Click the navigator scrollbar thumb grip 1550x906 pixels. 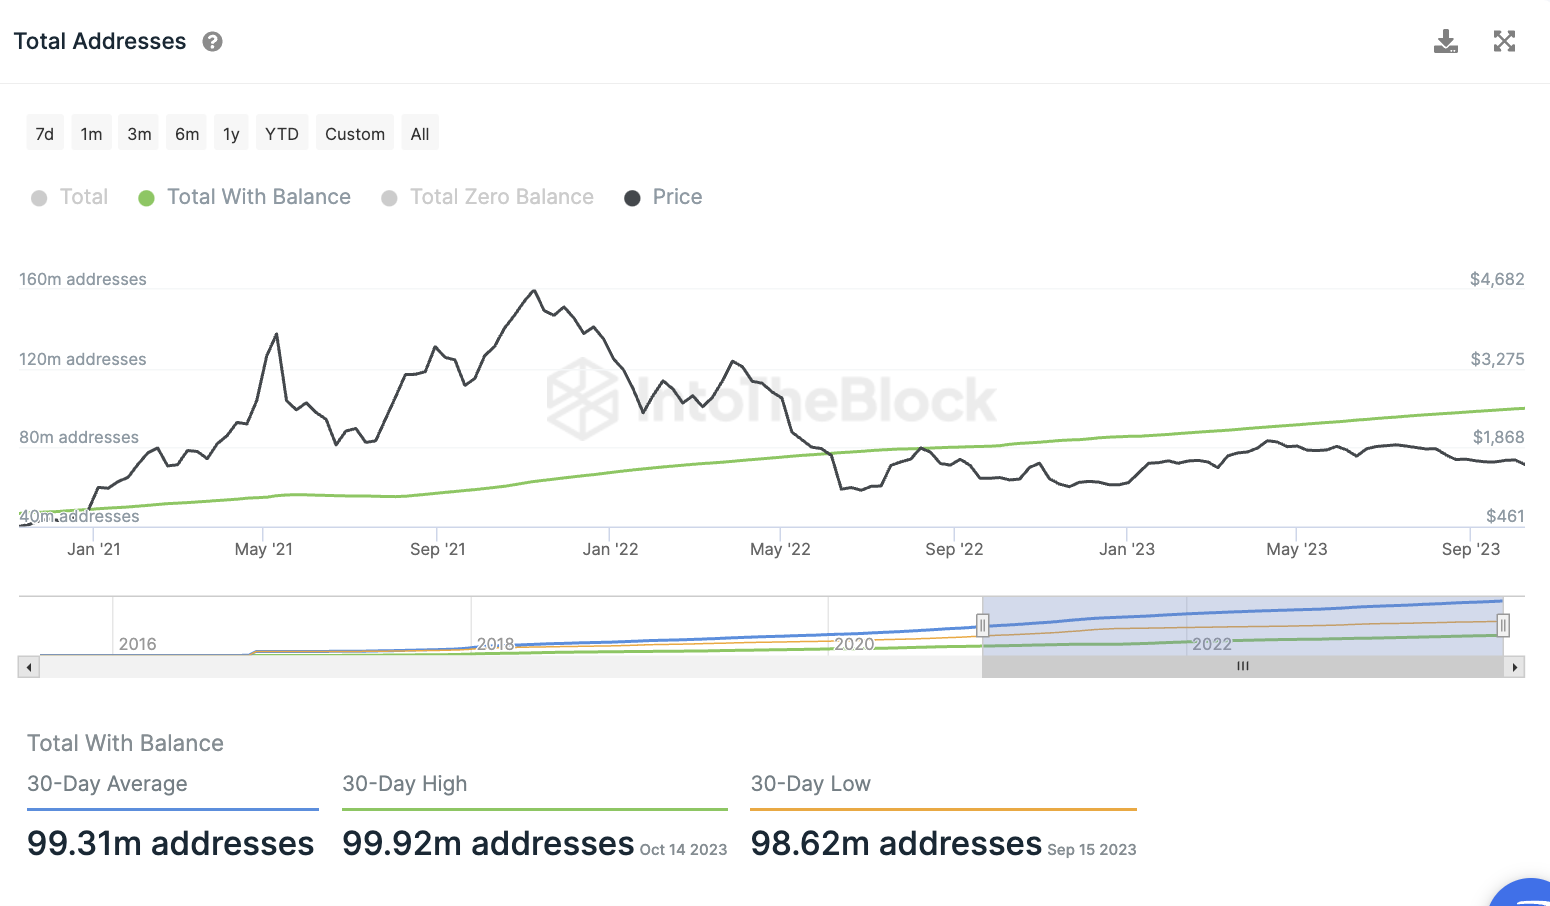1243,667
